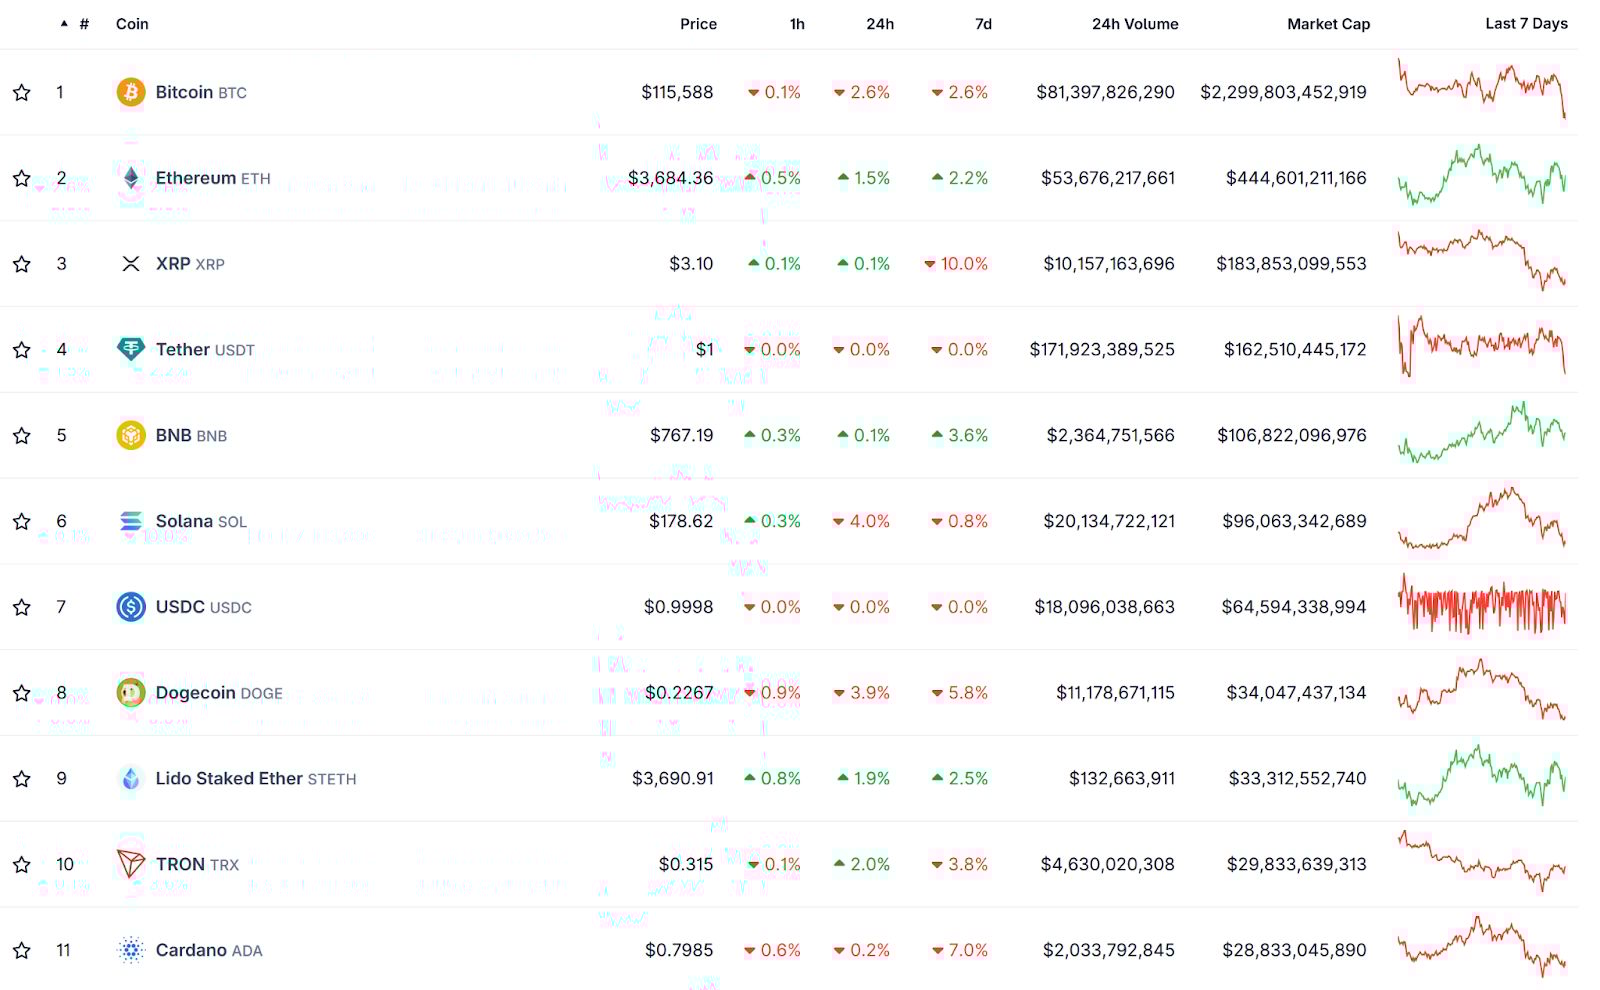Click the USDC blue logo icon
This screenshot has width=1600, height=990.
131,607
